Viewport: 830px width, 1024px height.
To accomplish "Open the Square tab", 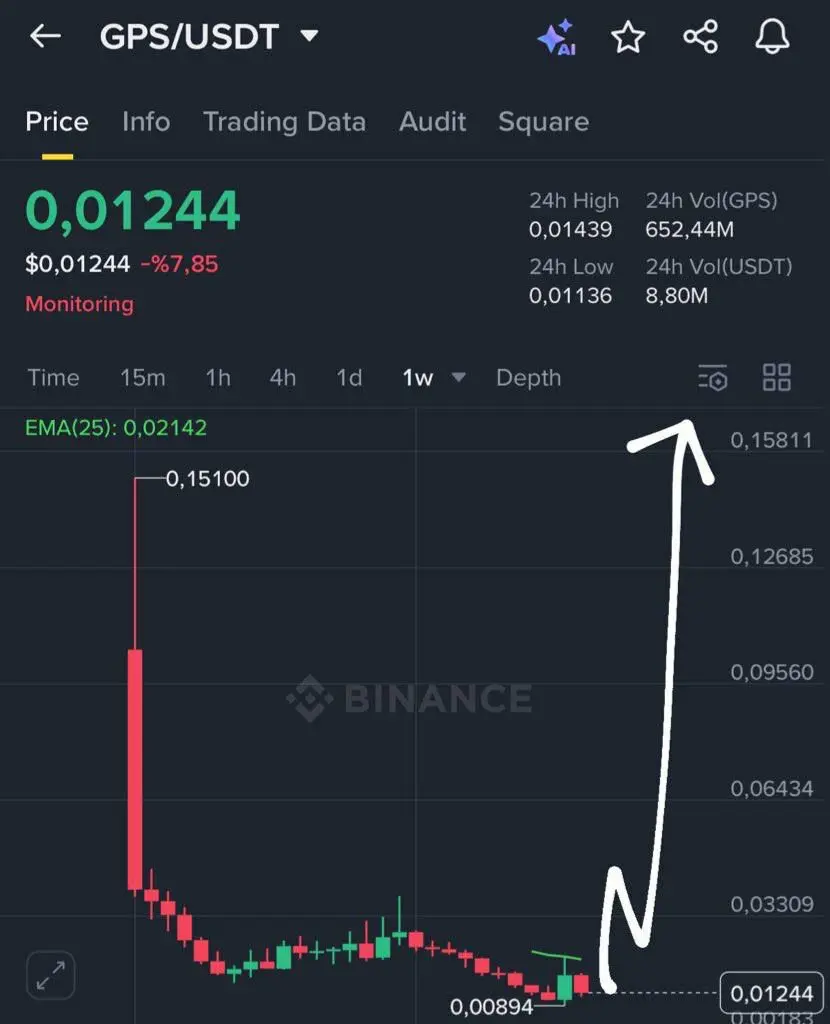I will [x=544, y=122].
